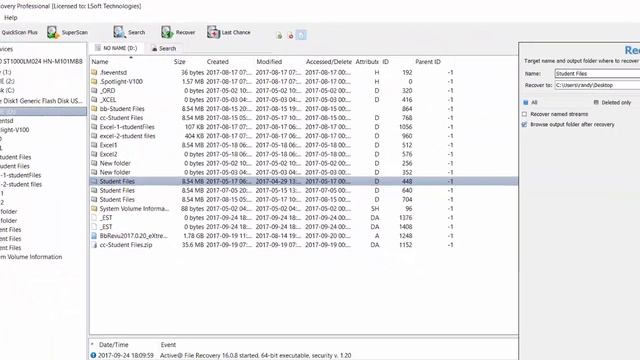
Task: Launch the Last Chance recovery tool
Action: pos(229,32)
